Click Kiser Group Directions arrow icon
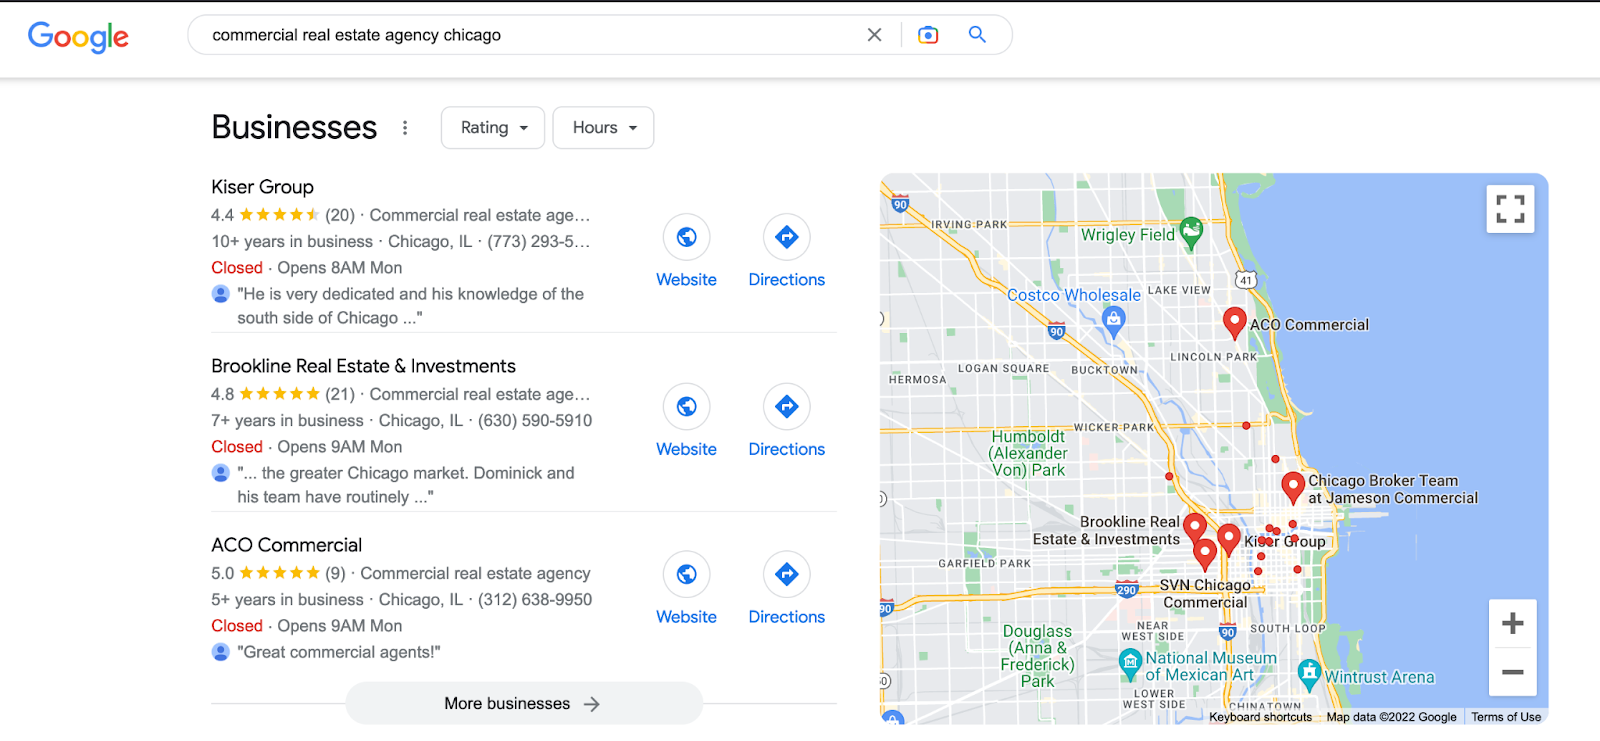This screenshot has height=741, width=1600. point(787,237)
